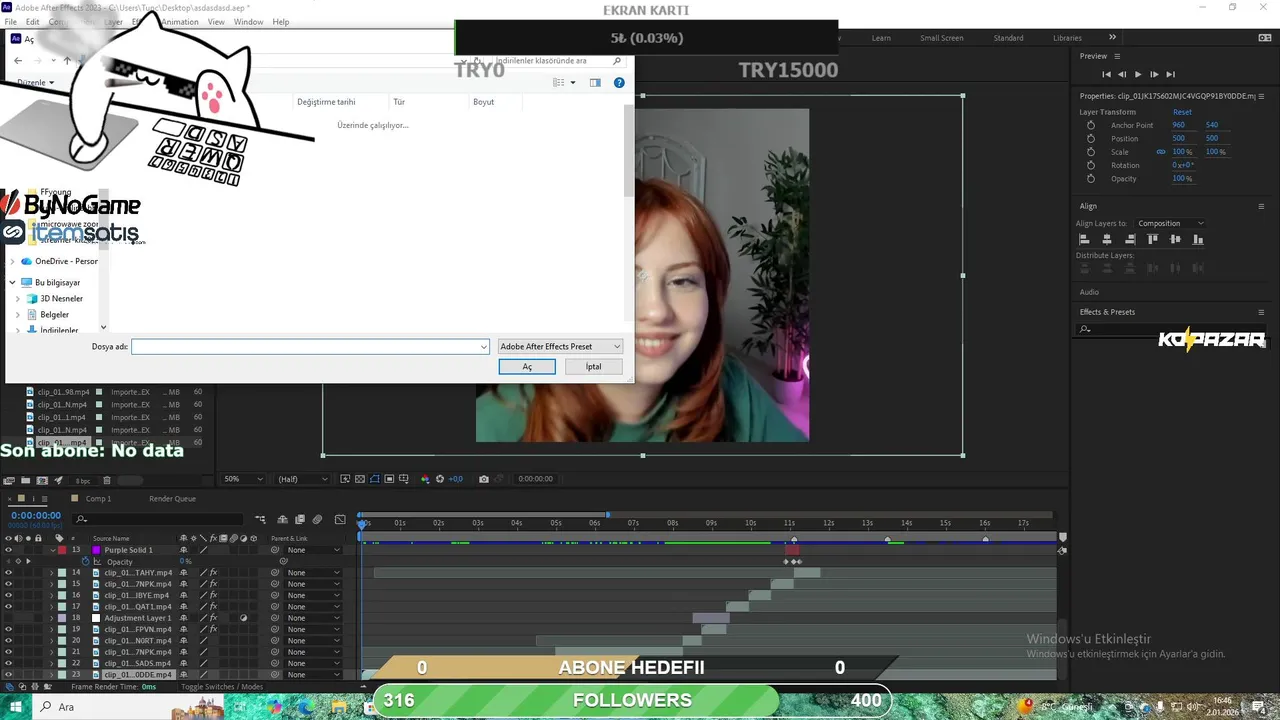Select Libraries workspace
This screenshot has height=720, width=1280.
pyautogui.click(x=1067, y=38)
